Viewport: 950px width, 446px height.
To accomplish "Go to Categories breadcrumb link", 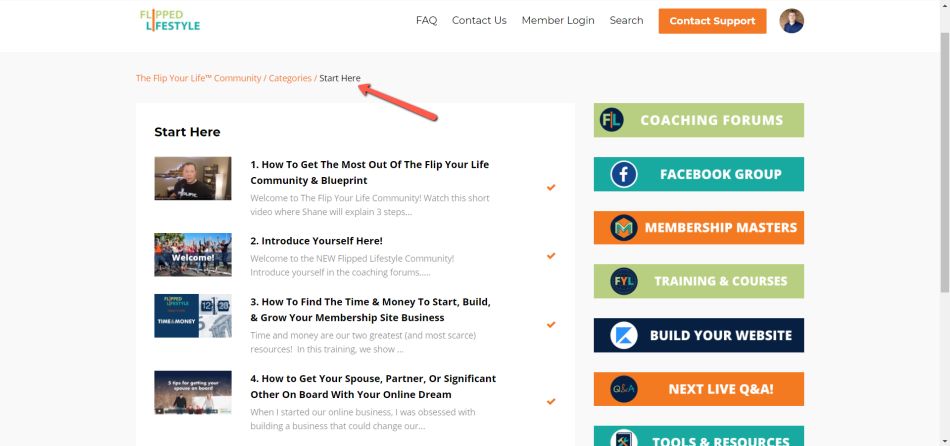I will point(290,78).
